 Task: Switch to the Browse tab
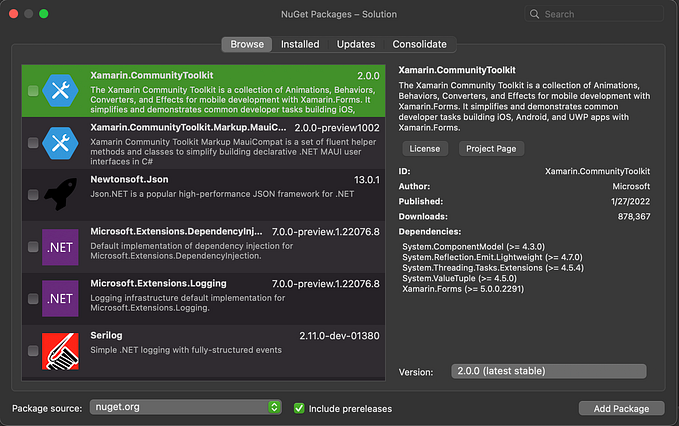247,44
